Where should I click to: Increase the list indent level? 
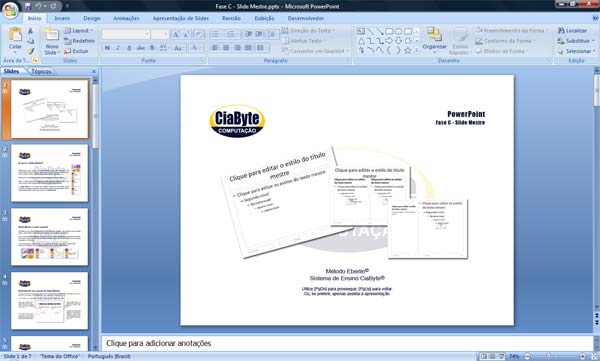pyautogui.click(x=259, y=34)
